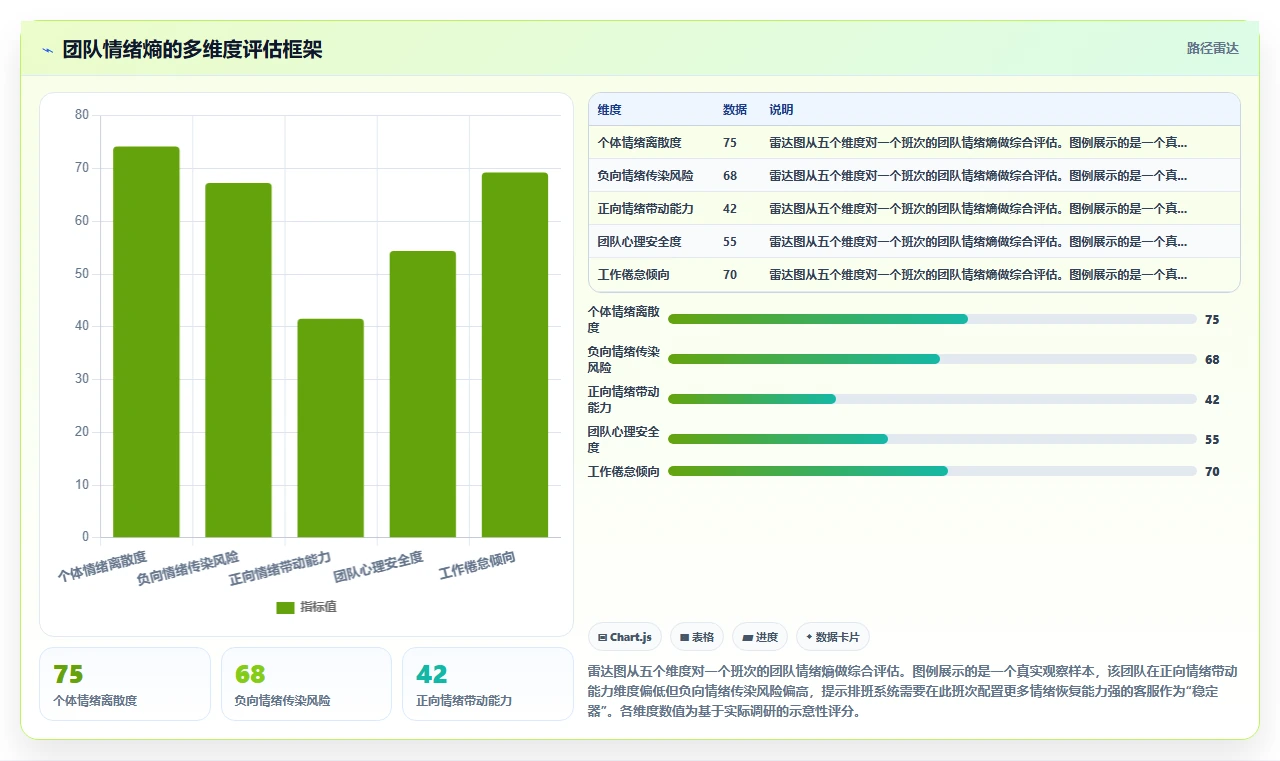Click the 工作倦怠倾向 x-axis label
1280x761 pixels.
[x=478, y=565]
